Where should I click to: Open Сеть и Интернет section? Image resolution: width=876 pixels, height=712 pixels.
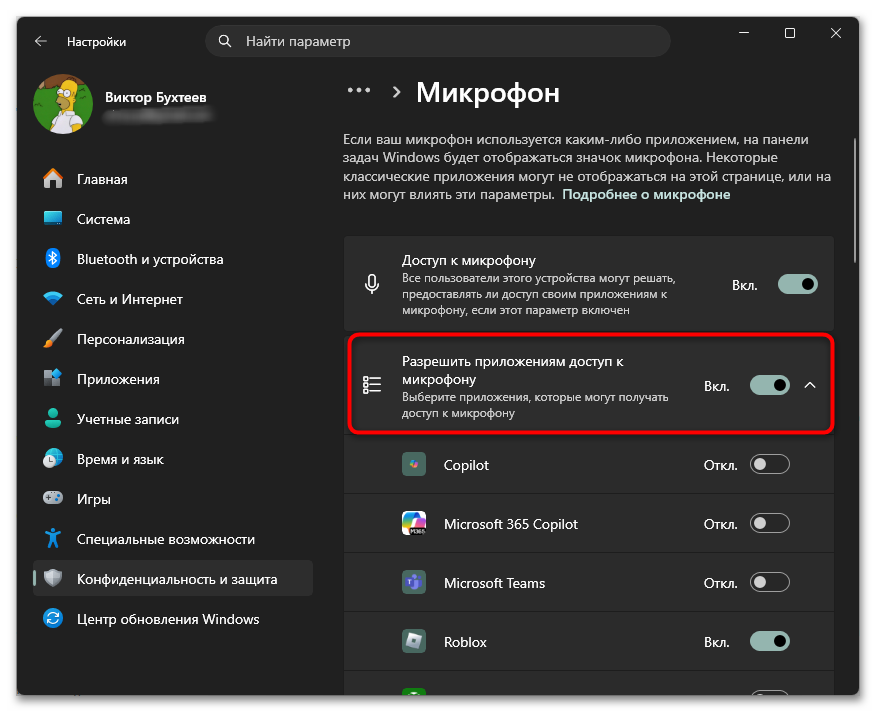pyautogui.click(x=173, y=298)
